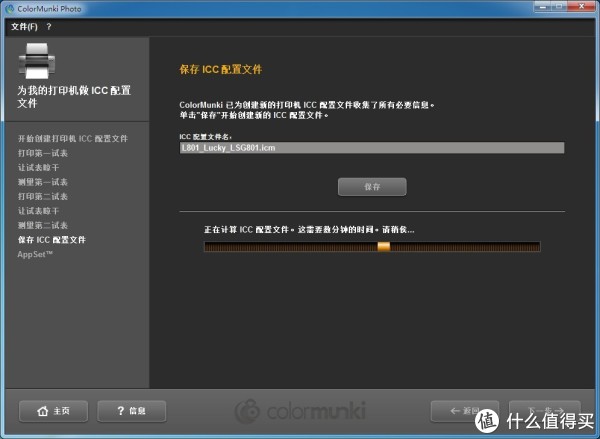Maximize the ColorMunki Photo window
Image resolution: width=600 pixels, height=439 pixels.
[x=559, y=7]
